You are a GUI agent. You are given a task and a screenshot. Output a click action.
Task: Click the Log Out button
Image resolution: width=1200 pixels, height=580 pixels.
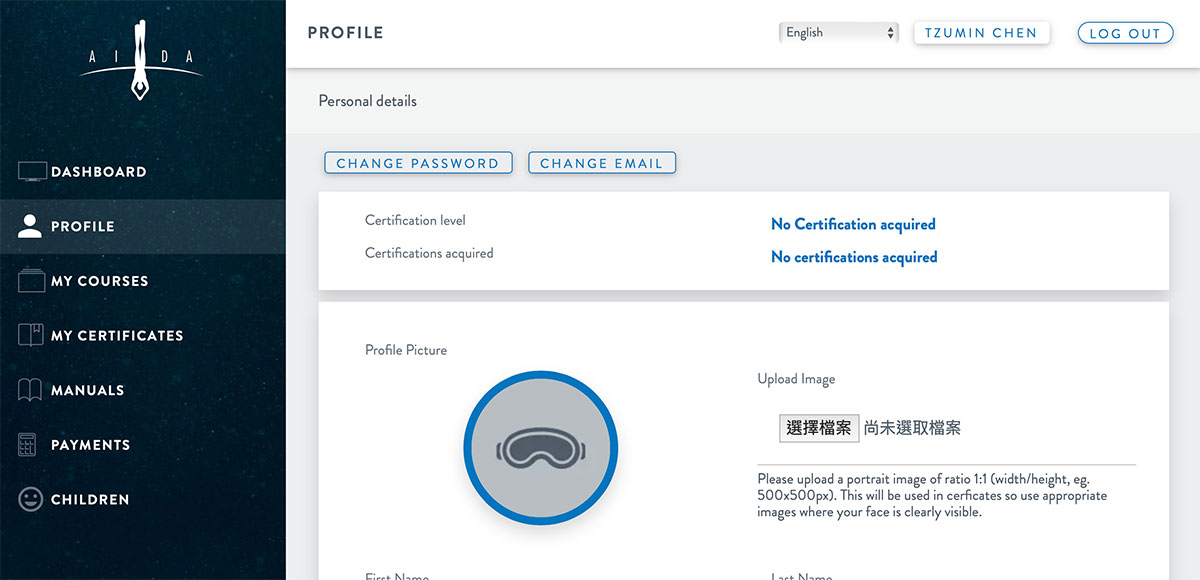[1125, 33]
